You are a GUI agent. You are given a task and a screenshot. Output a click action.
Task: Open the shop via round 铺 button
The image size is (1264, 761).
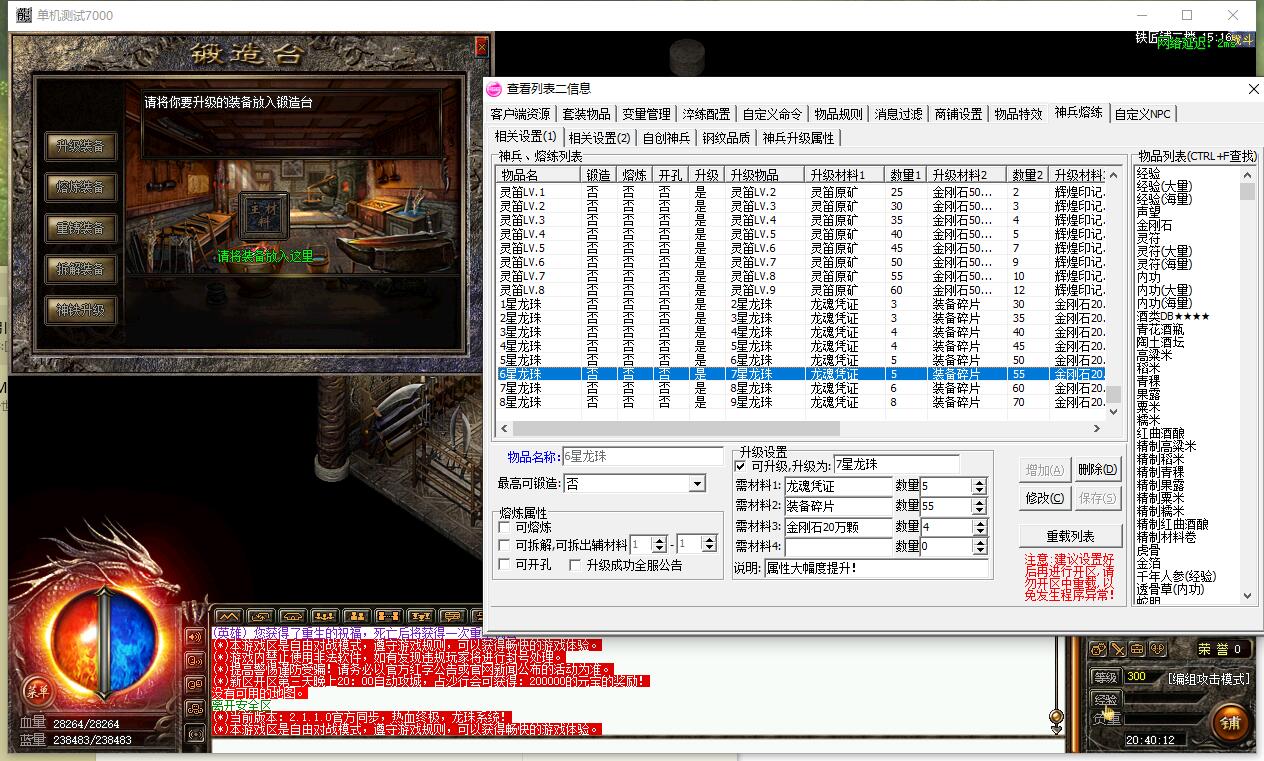1230,722
